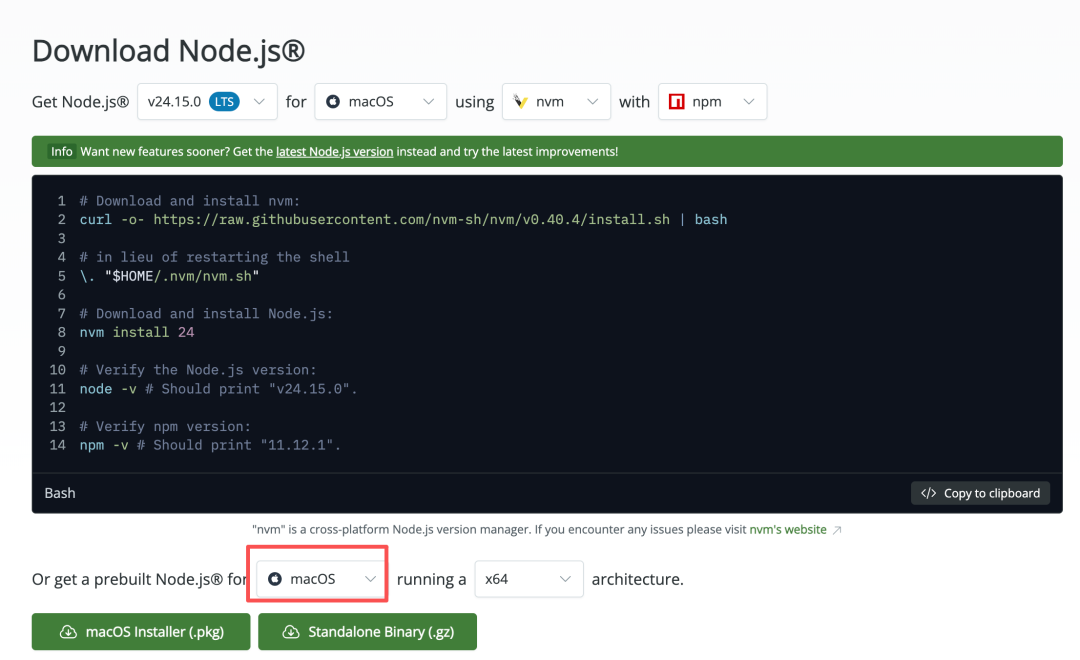Open the v24.15.0 LTS version dropdown
1080x660 pixels.
point(207,102)
